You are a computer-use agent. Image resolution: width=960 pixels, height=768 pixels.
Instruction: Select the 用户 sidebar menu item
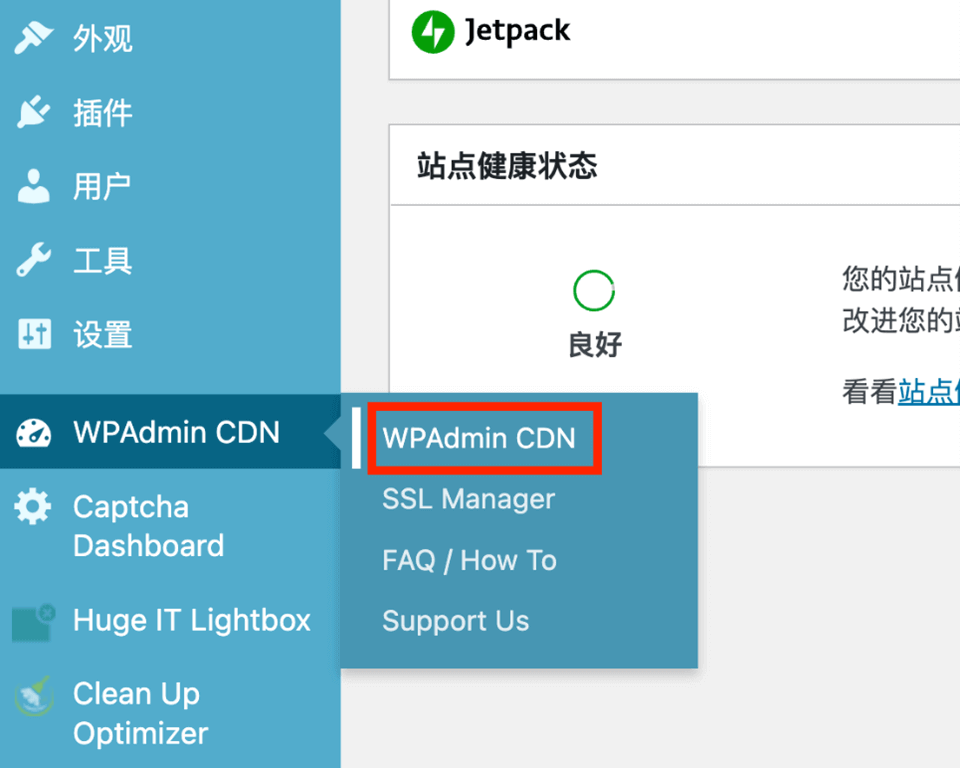tap(103, 186)
